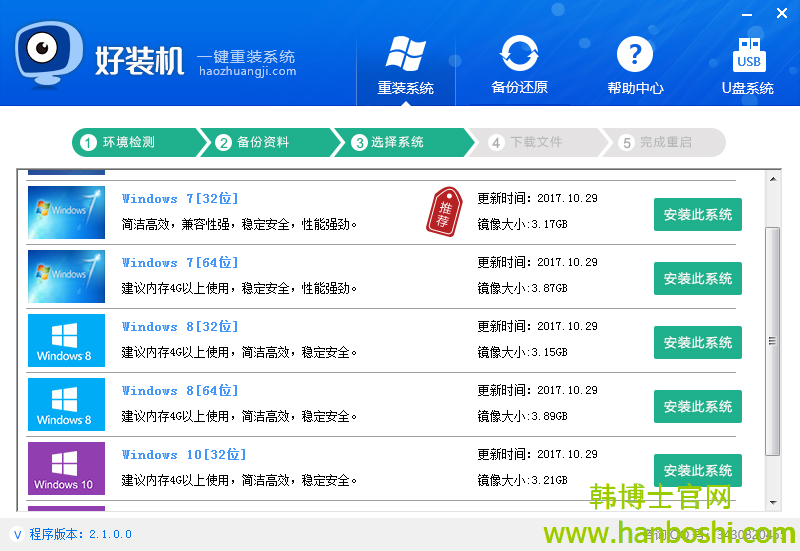Click the haozhuangji.com website text

coord(247,71)
